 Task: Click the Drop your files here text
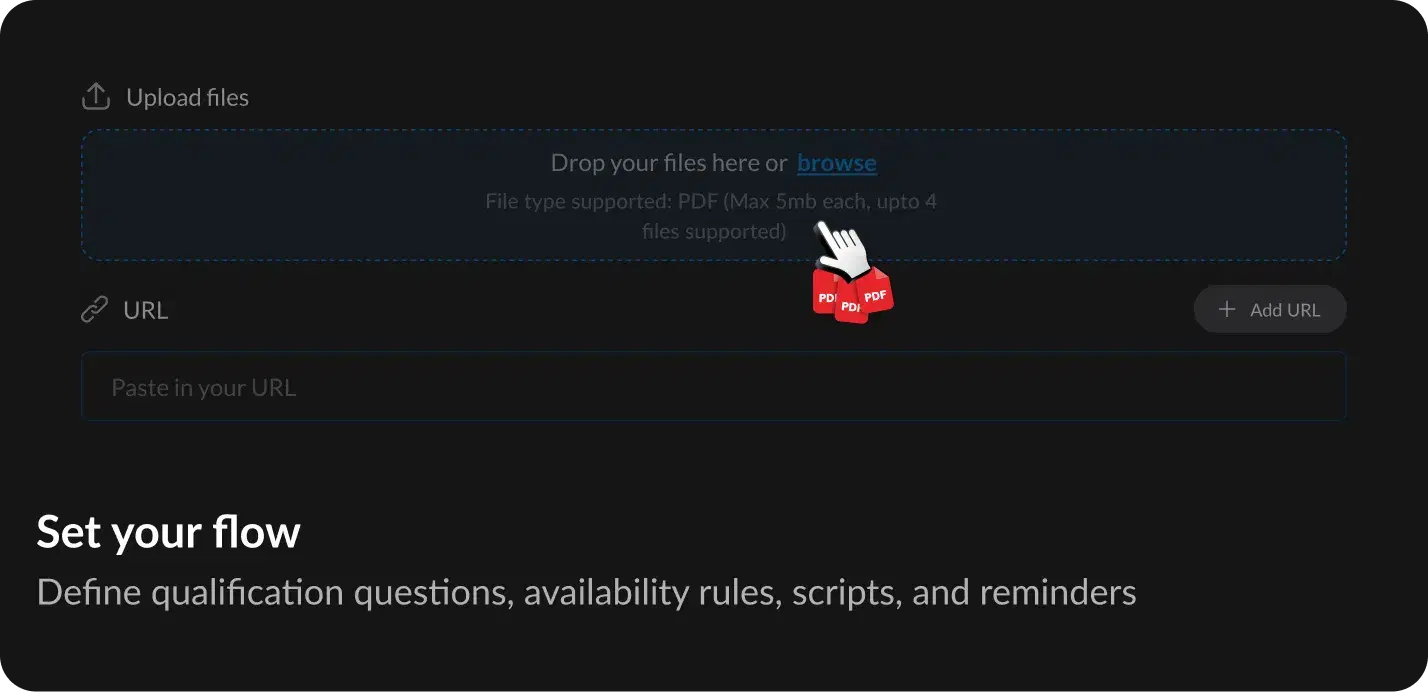pos(669,163)
